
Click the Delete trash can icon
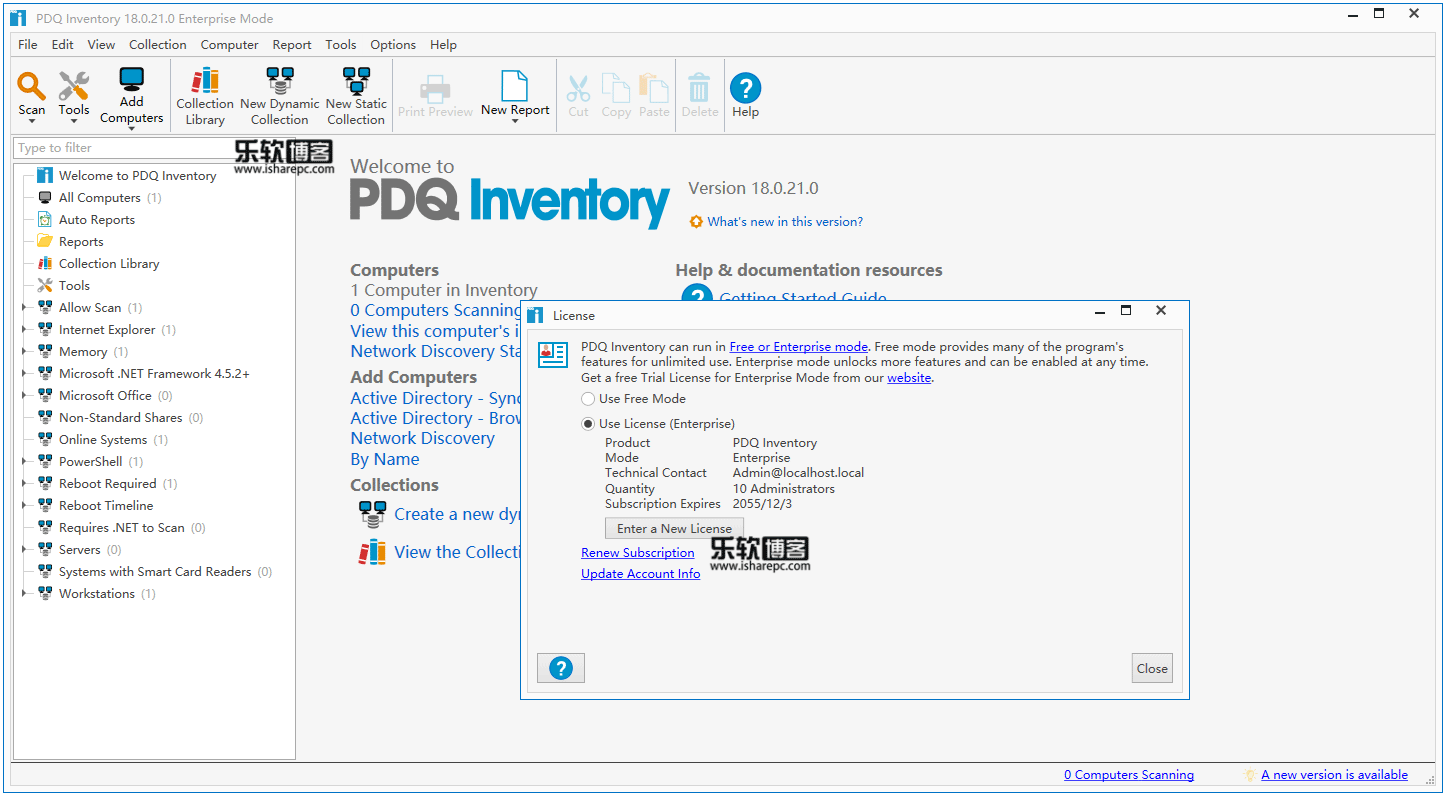click(x=700, y=88)
